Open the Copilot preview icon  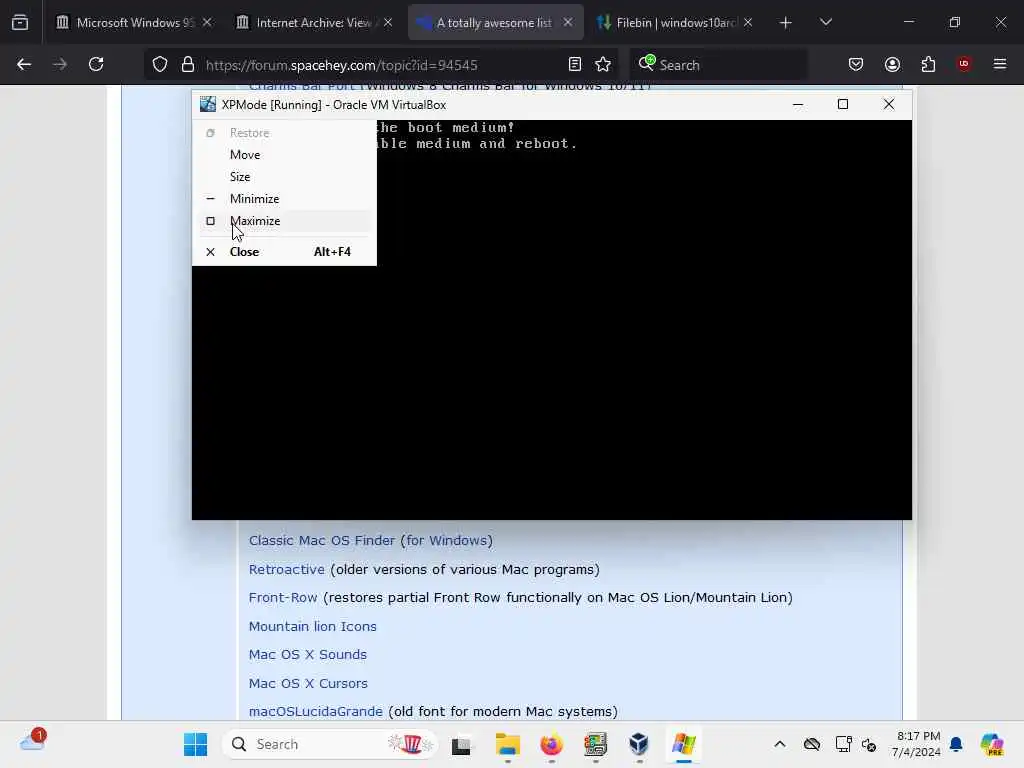(992, 744)
